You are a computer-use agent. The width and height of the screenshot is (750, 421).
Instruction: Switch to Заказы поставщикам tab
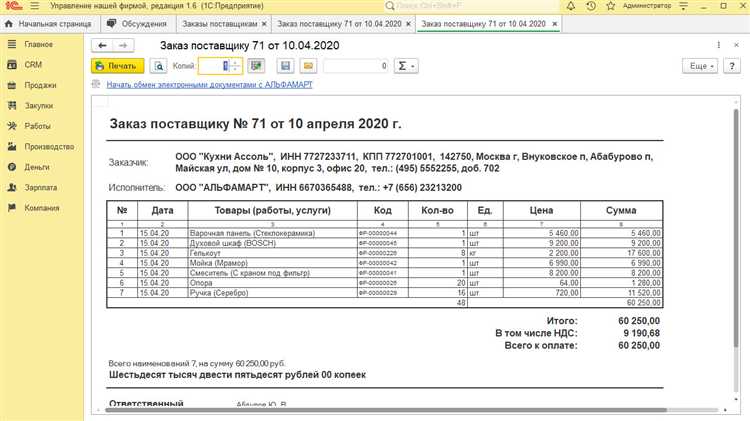pos(220,23)
